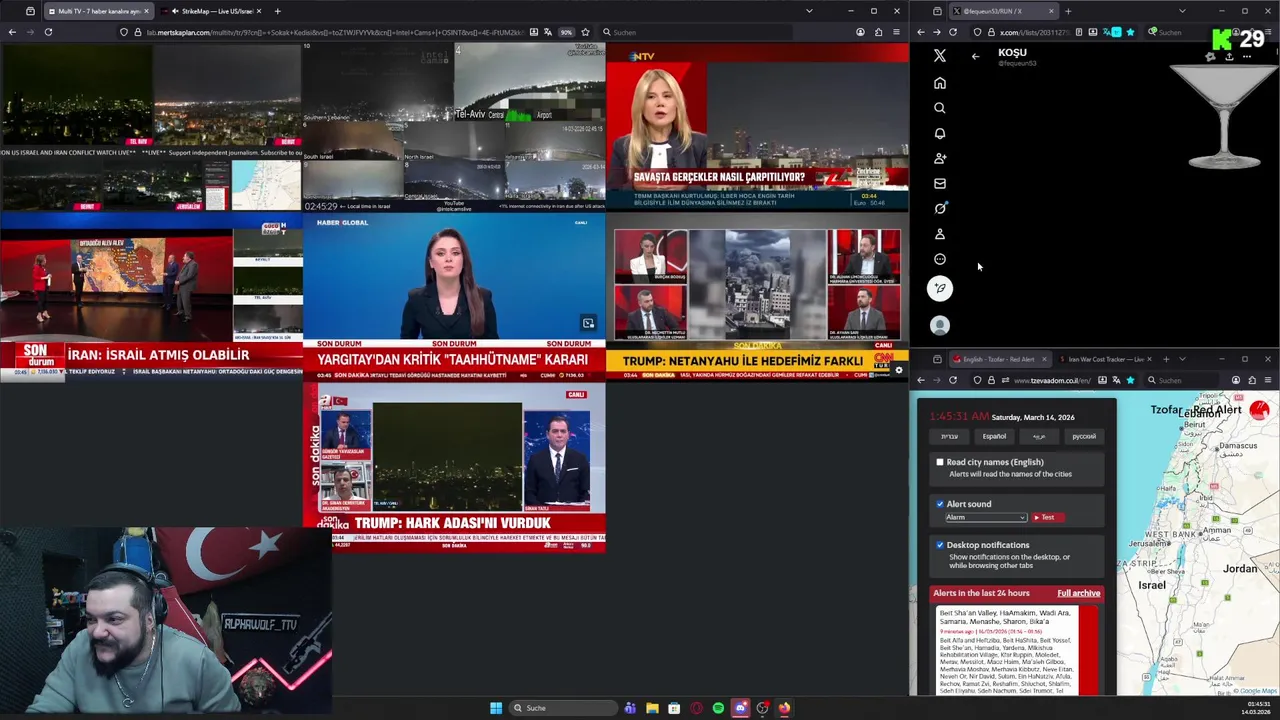Open X Messages envelope icon
Image resolution: width=1280 pixels, height=720 pixels.
pyautogui.click(x=939, y=183)
